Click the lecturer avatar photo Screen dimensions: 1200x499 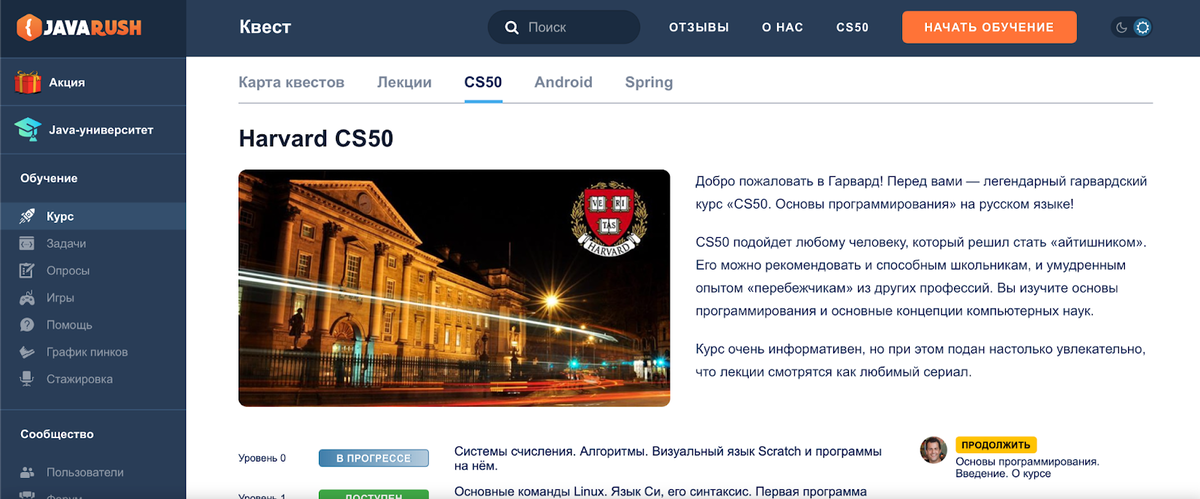click(933, 450)
